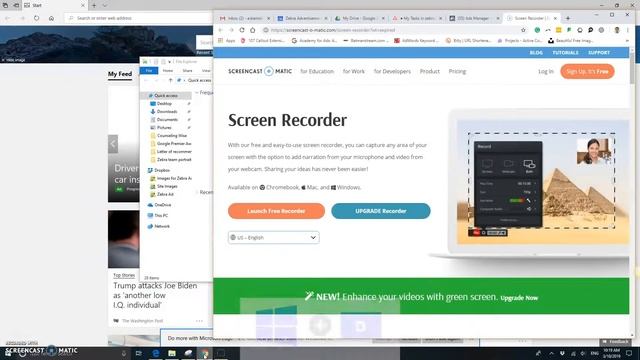Click the Edge browser home icon
The height and width of the screenshot is (360, 640).
click(51, 18)
